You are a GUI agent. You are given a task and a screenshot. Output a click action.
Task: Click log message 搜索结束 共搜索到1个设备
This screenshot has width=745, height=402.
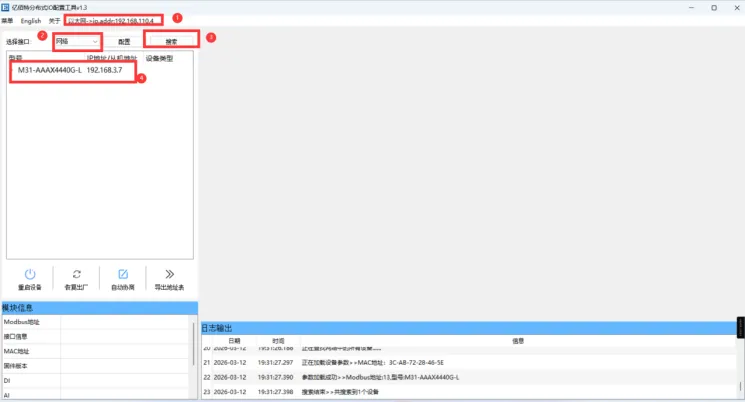(340, 392)
